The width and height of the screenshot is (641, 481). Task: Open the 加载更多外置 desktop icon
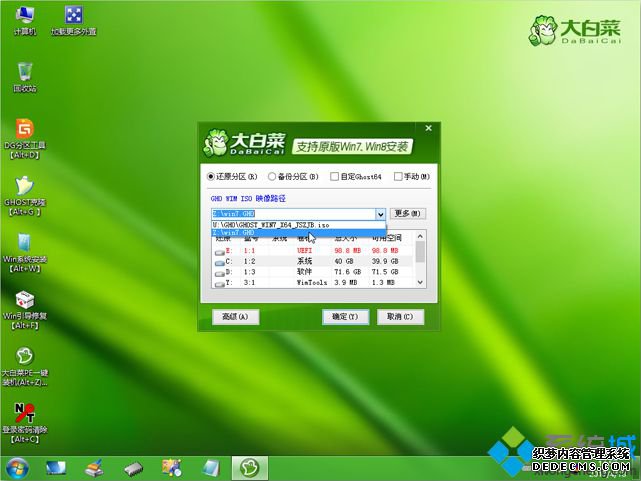pyautogui.click(x=74, y=20)
